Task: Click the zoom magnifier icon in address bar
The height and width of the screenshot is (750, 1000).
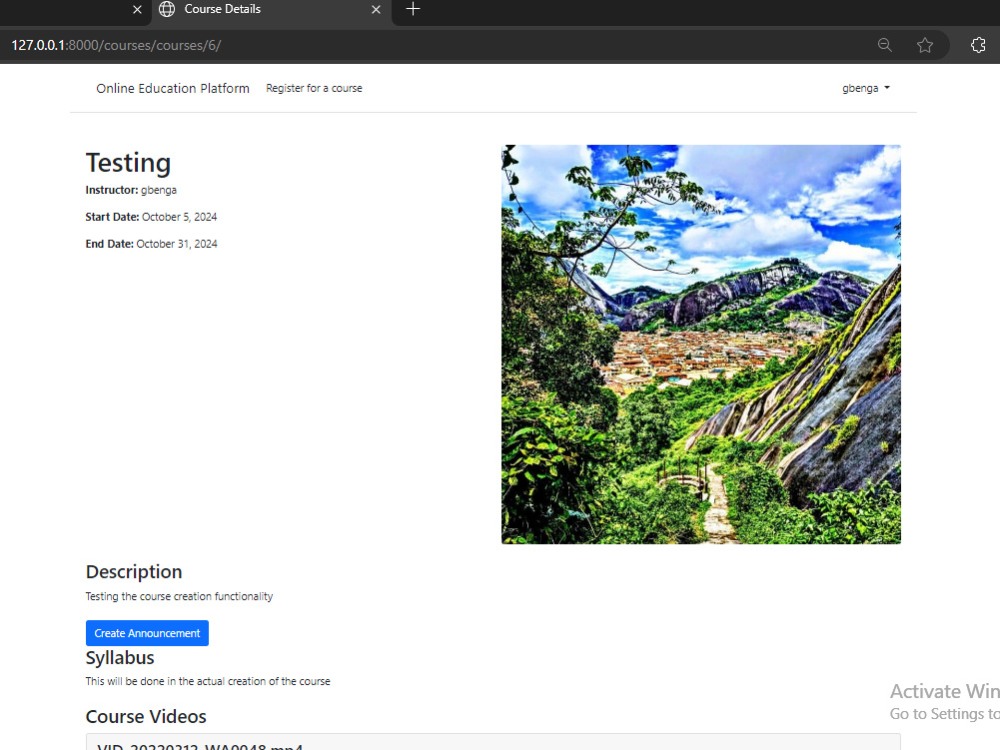Action: click(x=885, y=45)
